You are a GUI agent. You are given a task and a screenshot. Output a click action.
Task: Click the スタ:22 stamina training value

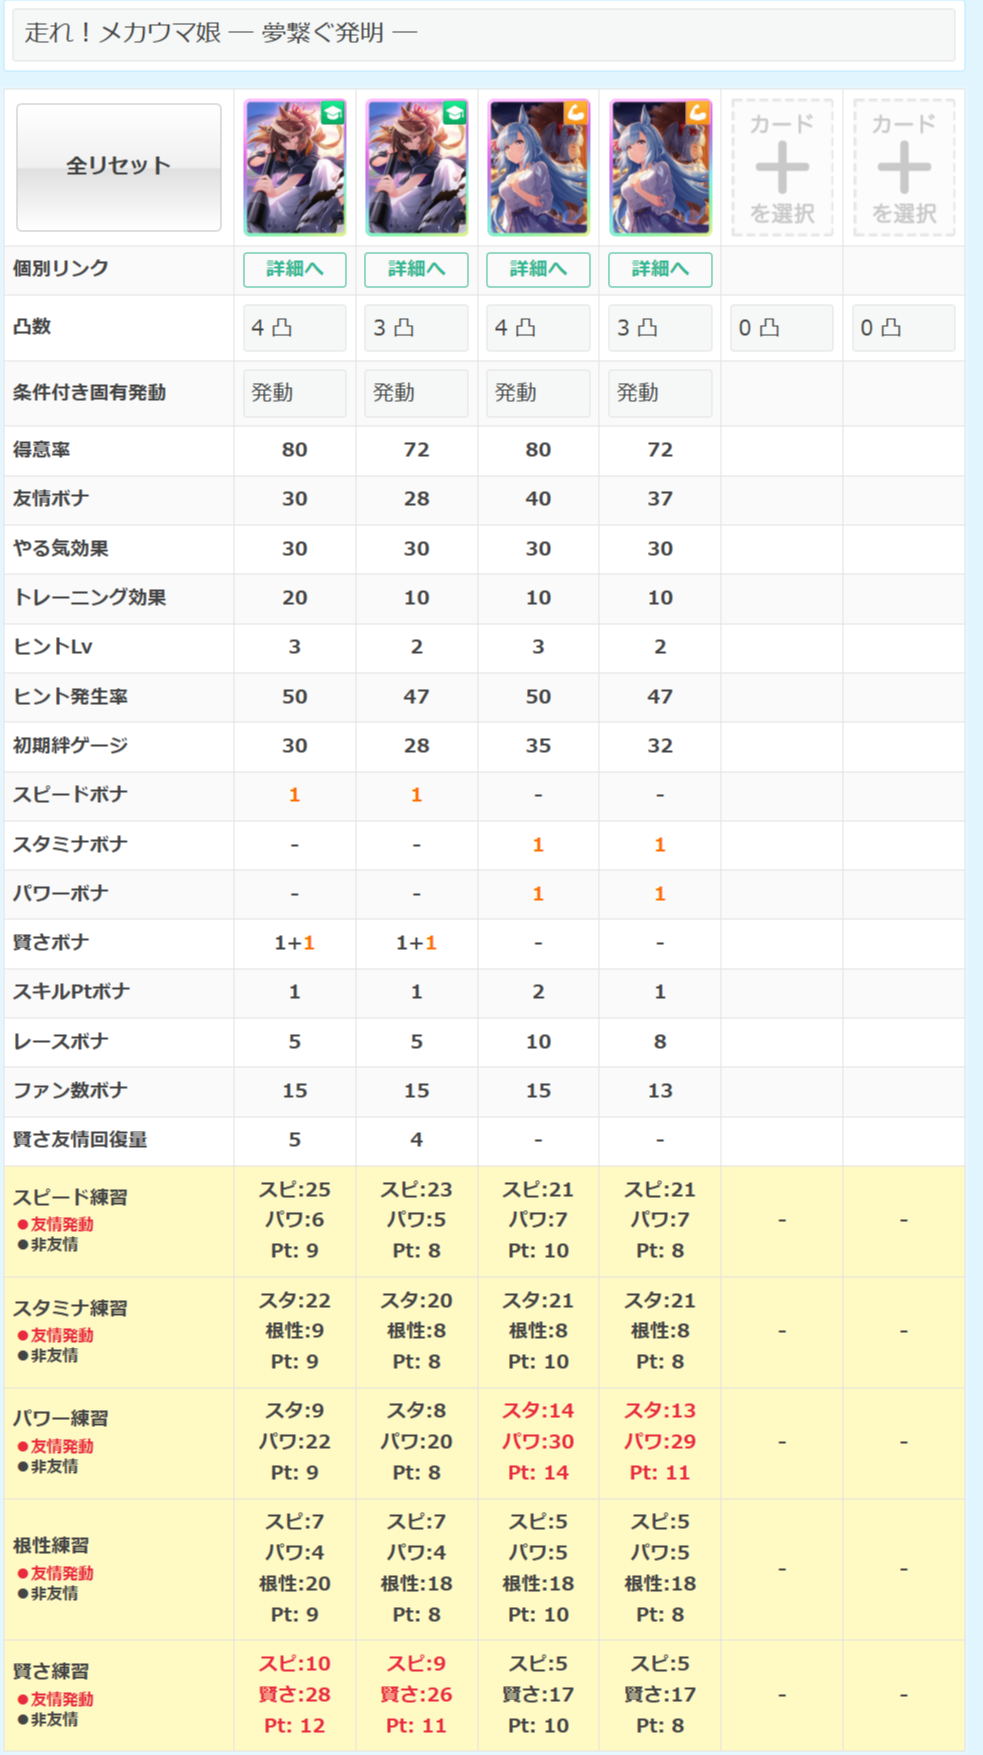(295, 1301)
